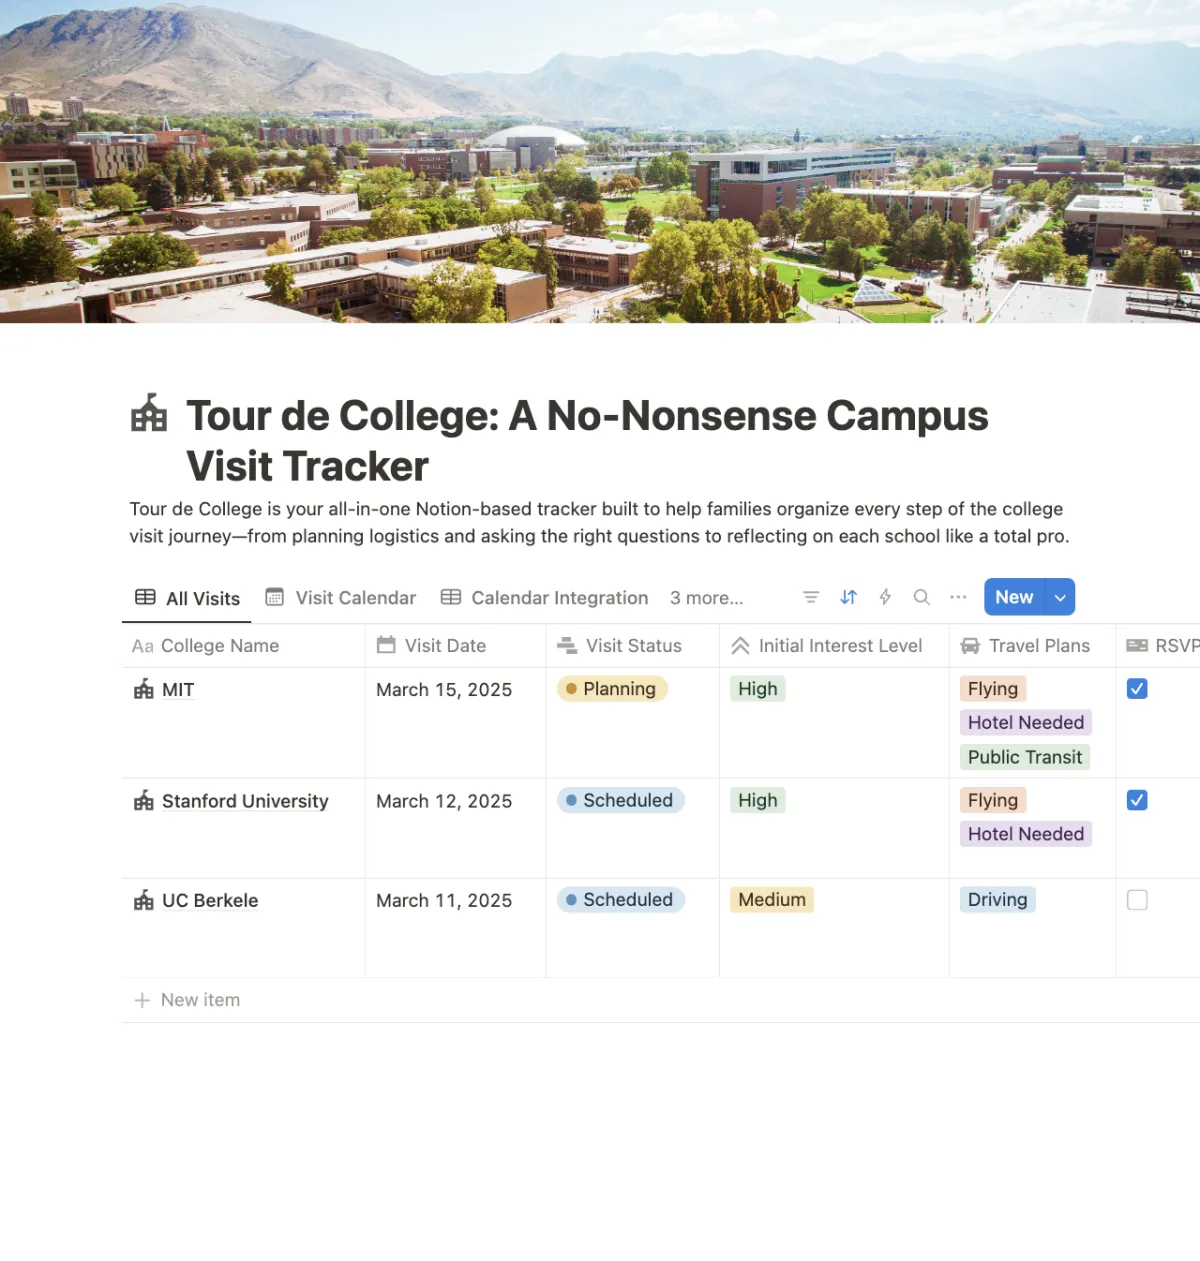
Task: Expand the New button dropdown arrow
Action: (1060, 597)
